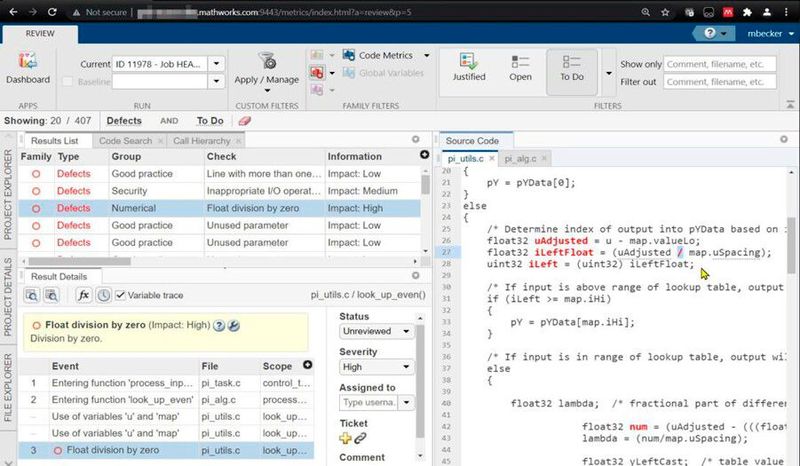Click the Result Details second search icon
This screenshot has height=466, width=800.
click(51, 295)
